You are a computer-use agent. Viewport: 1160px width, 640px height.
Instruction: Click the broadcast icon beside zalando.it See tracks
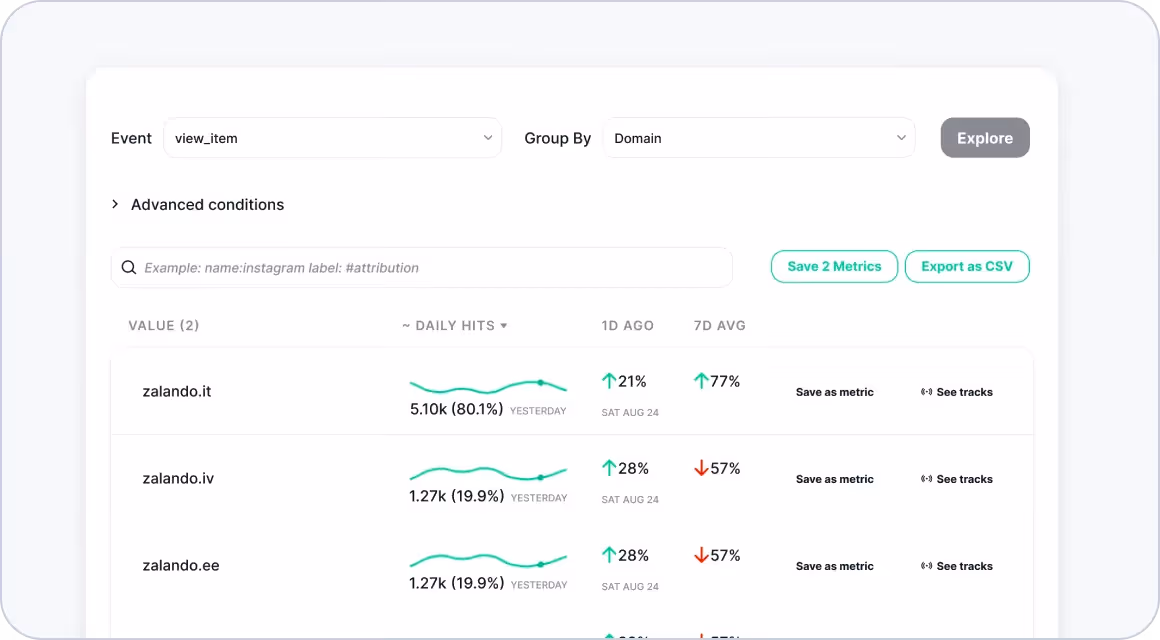[x=926, y=392]
